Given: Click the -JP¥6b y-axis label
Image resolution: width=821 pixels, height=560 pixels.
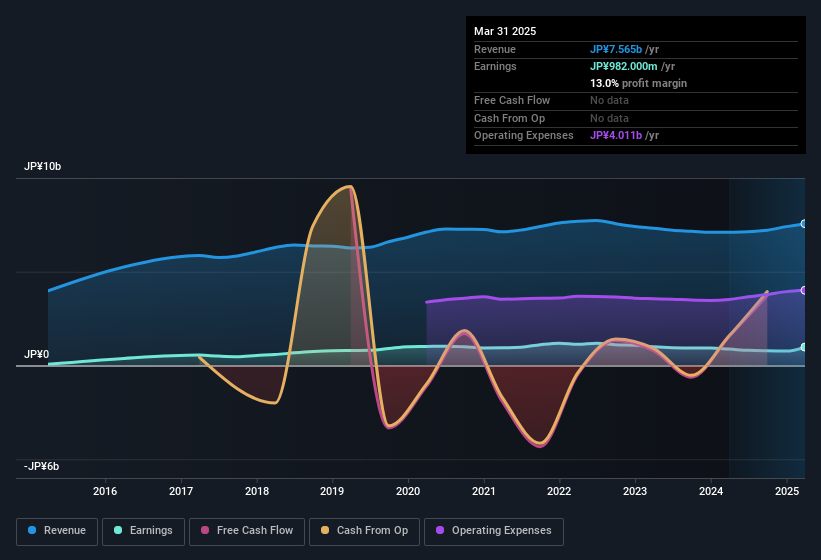Looking at the screenshot, I should 41,466.
